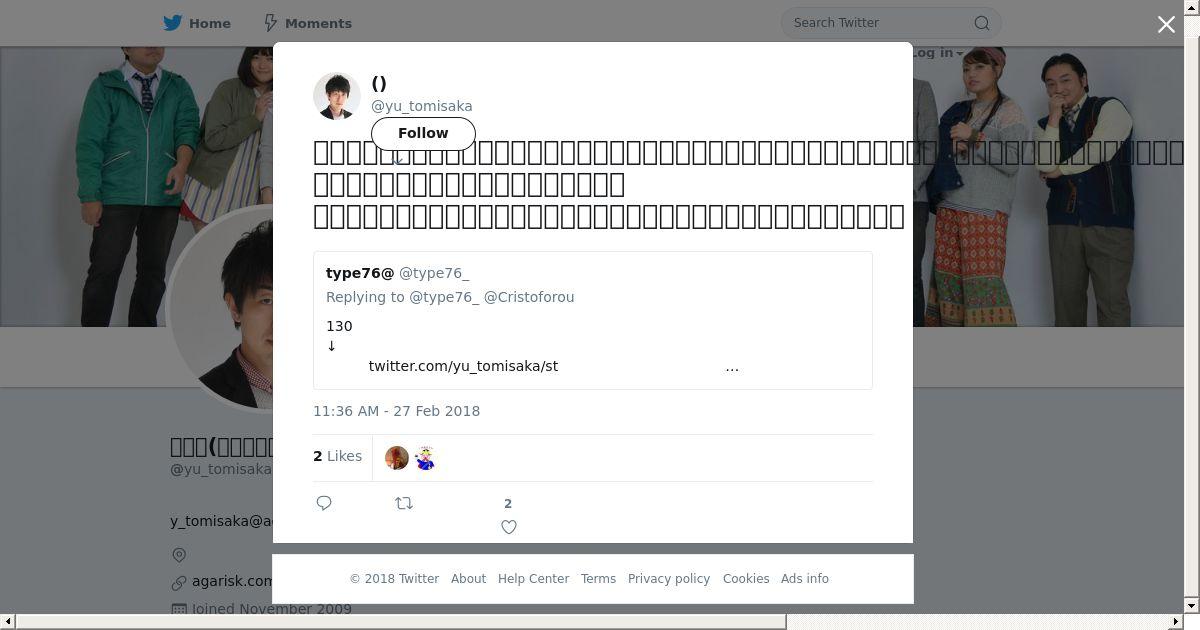1200x630 pixels.
Task: Open the tweet timestamp 27 Feb 2018
Action: (396, 411)
